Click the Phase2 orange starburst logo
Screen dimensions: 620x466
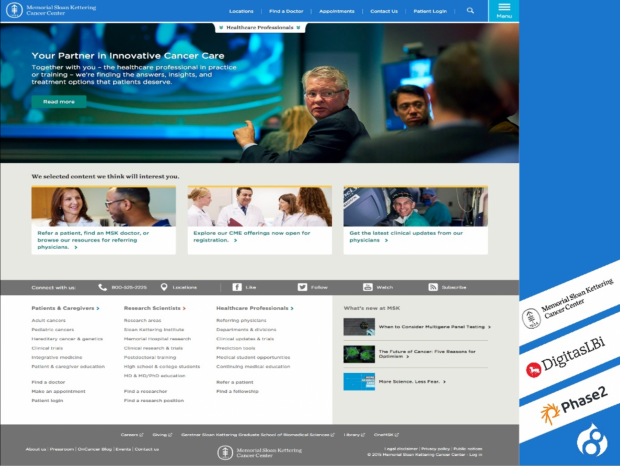click(550, 414)
